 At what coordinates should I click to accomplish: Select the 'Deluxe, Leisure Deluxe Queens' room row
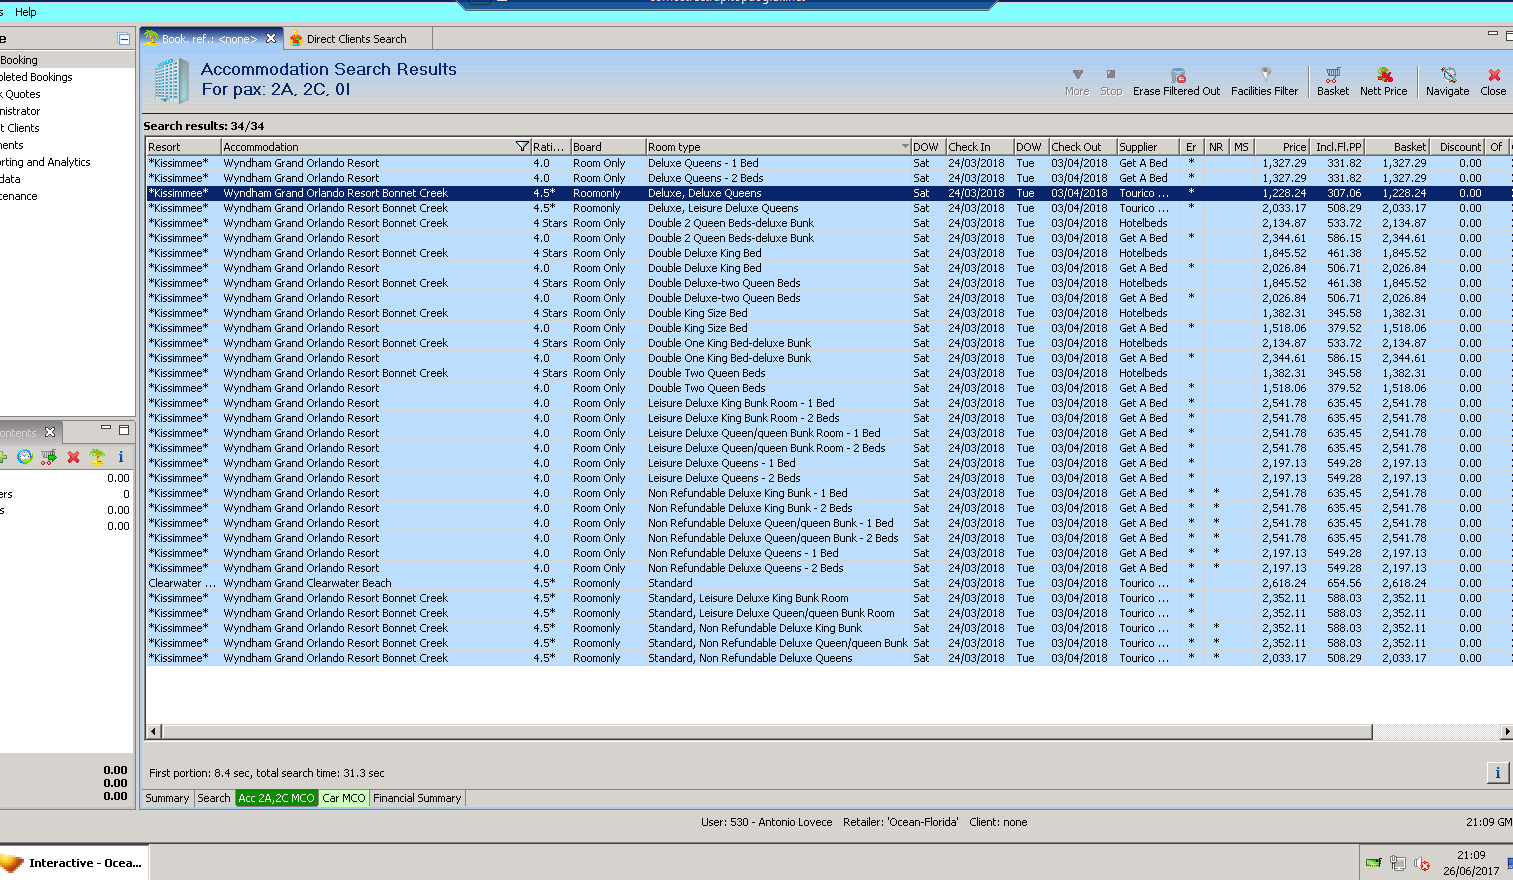829,208
